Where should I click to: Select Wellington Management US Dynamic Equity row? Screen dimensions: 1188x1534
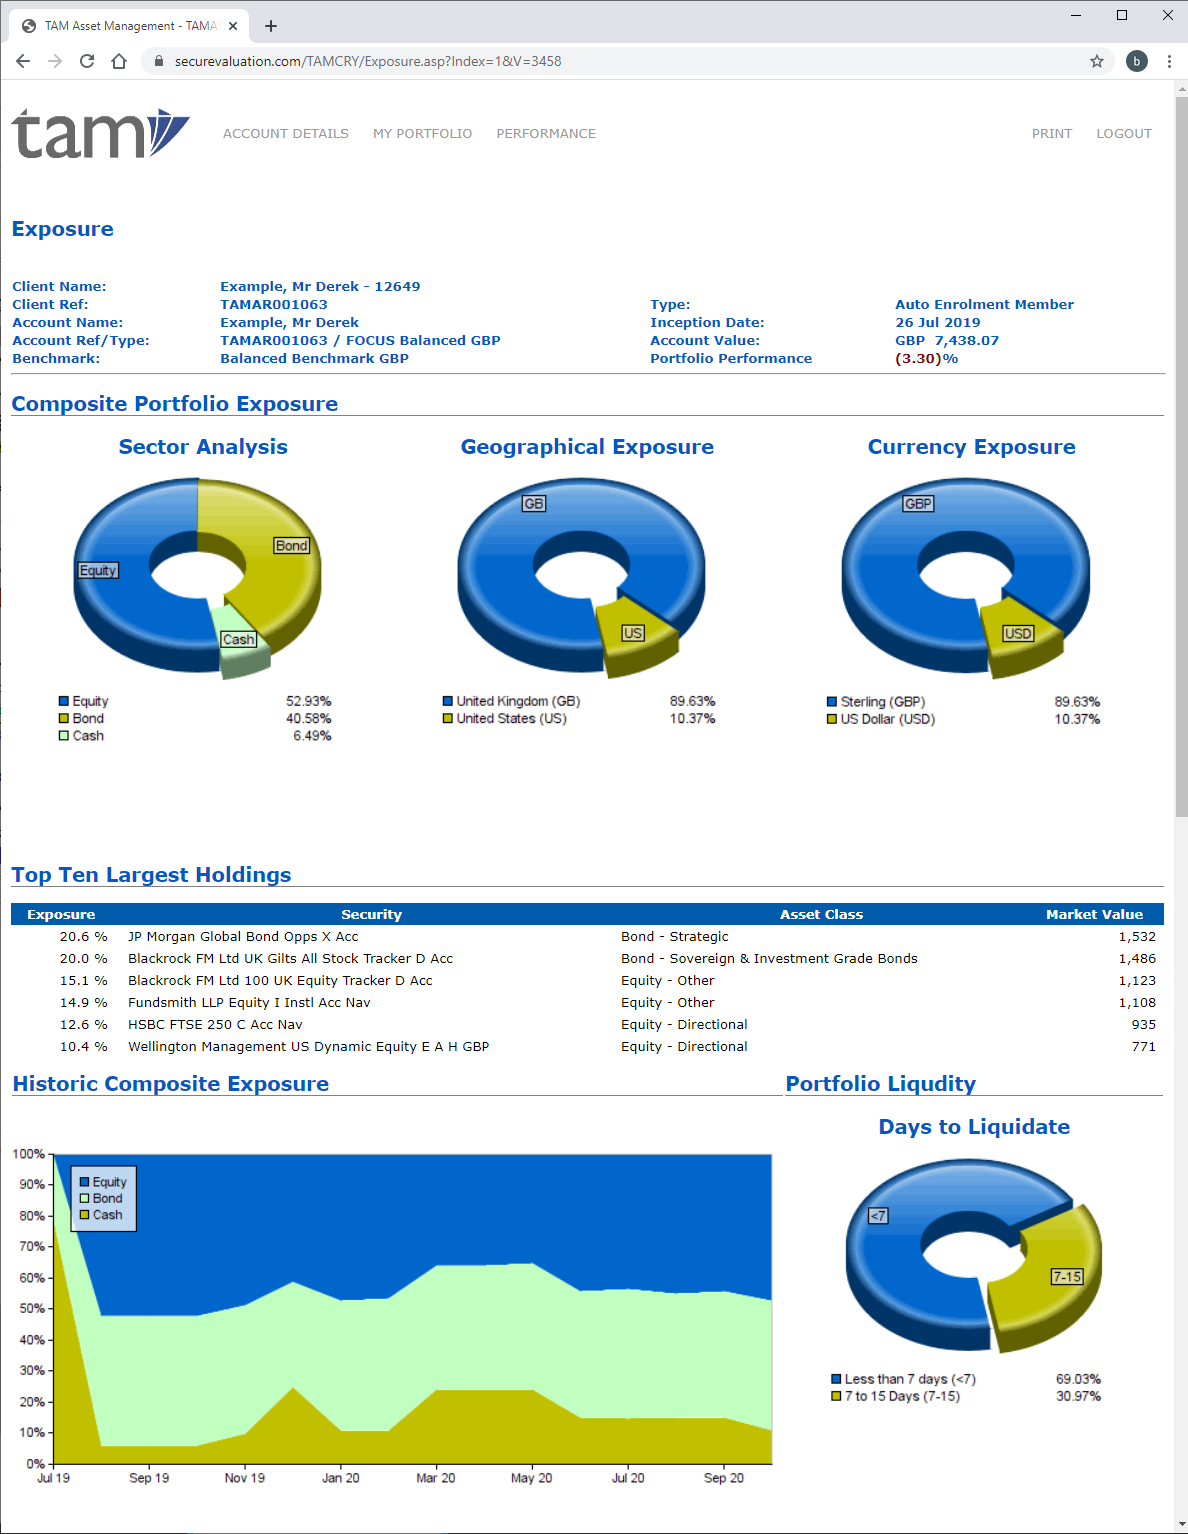point(587,1047)
